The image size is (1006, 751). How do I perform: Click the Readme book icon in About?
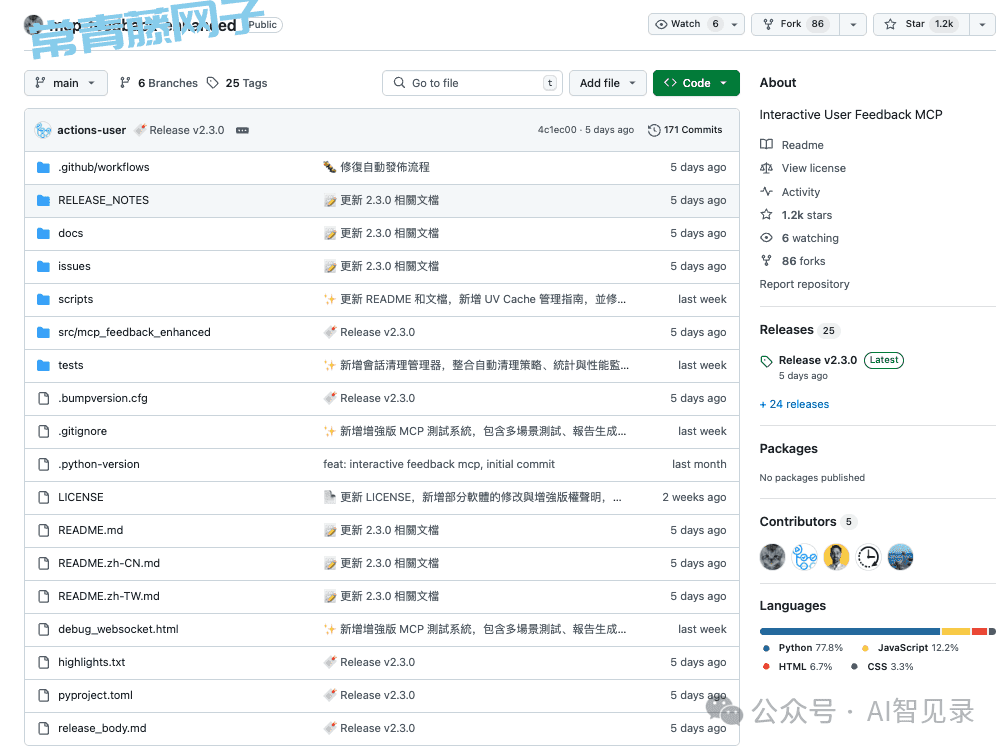click(x=767, y=145)
